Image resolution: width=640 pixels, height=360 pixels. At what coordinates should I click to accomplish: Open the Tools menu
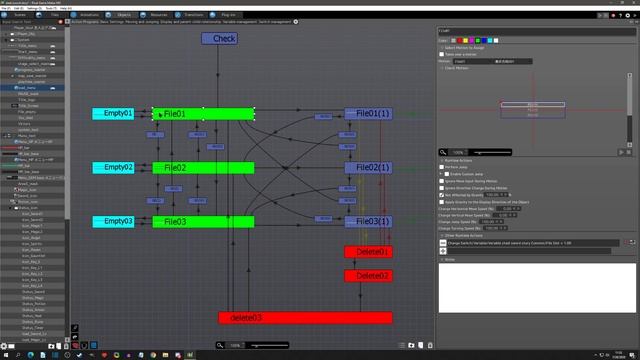(x=51, y=8)
